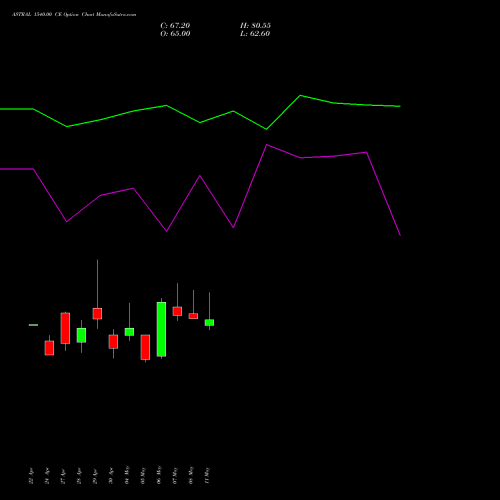Select the 06 May date label
500x500 pixels.
(159, 475)
